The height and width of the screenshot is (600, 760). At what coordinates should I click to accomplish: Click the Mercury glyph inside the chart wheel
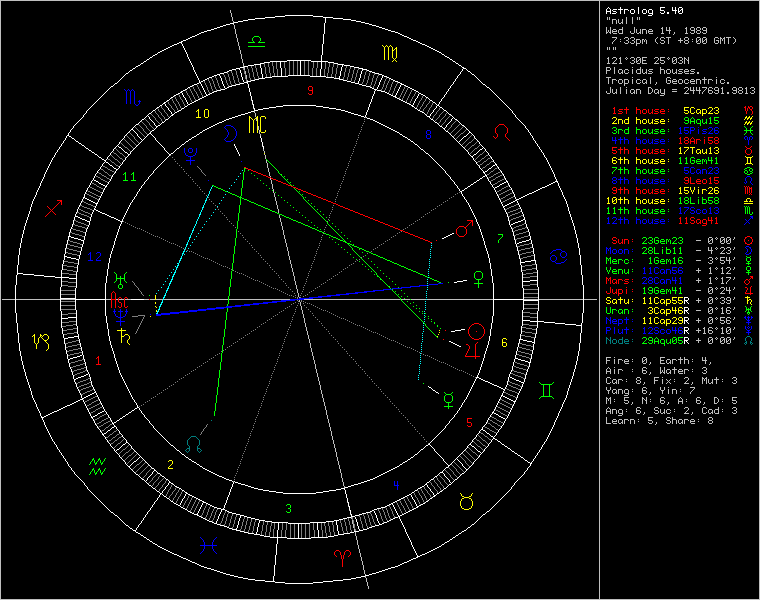click(x=448, y=400)
